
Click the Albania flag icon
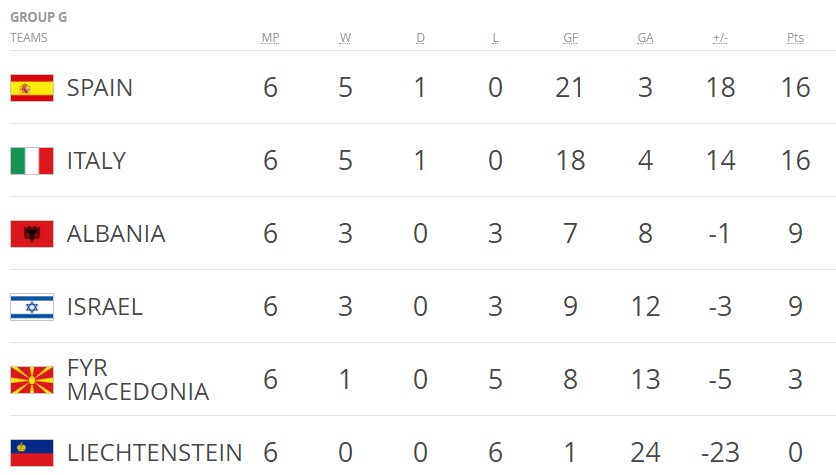click(32, 234)
